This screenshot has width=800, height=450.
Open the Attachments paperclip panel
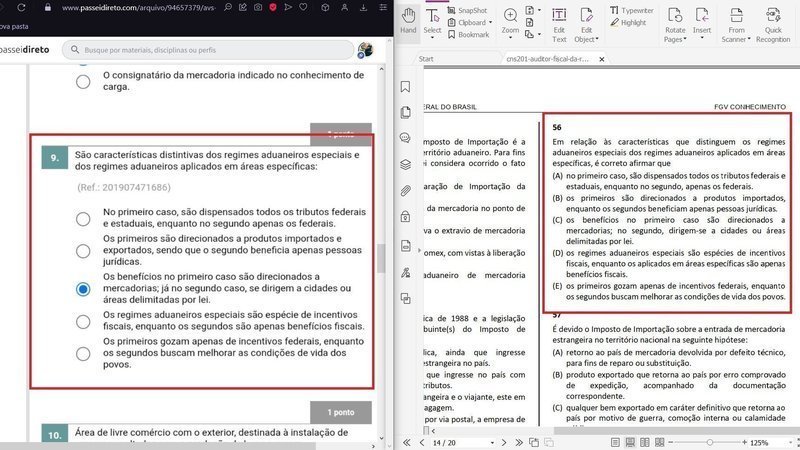pyautogui.click(x=407, y=191)
